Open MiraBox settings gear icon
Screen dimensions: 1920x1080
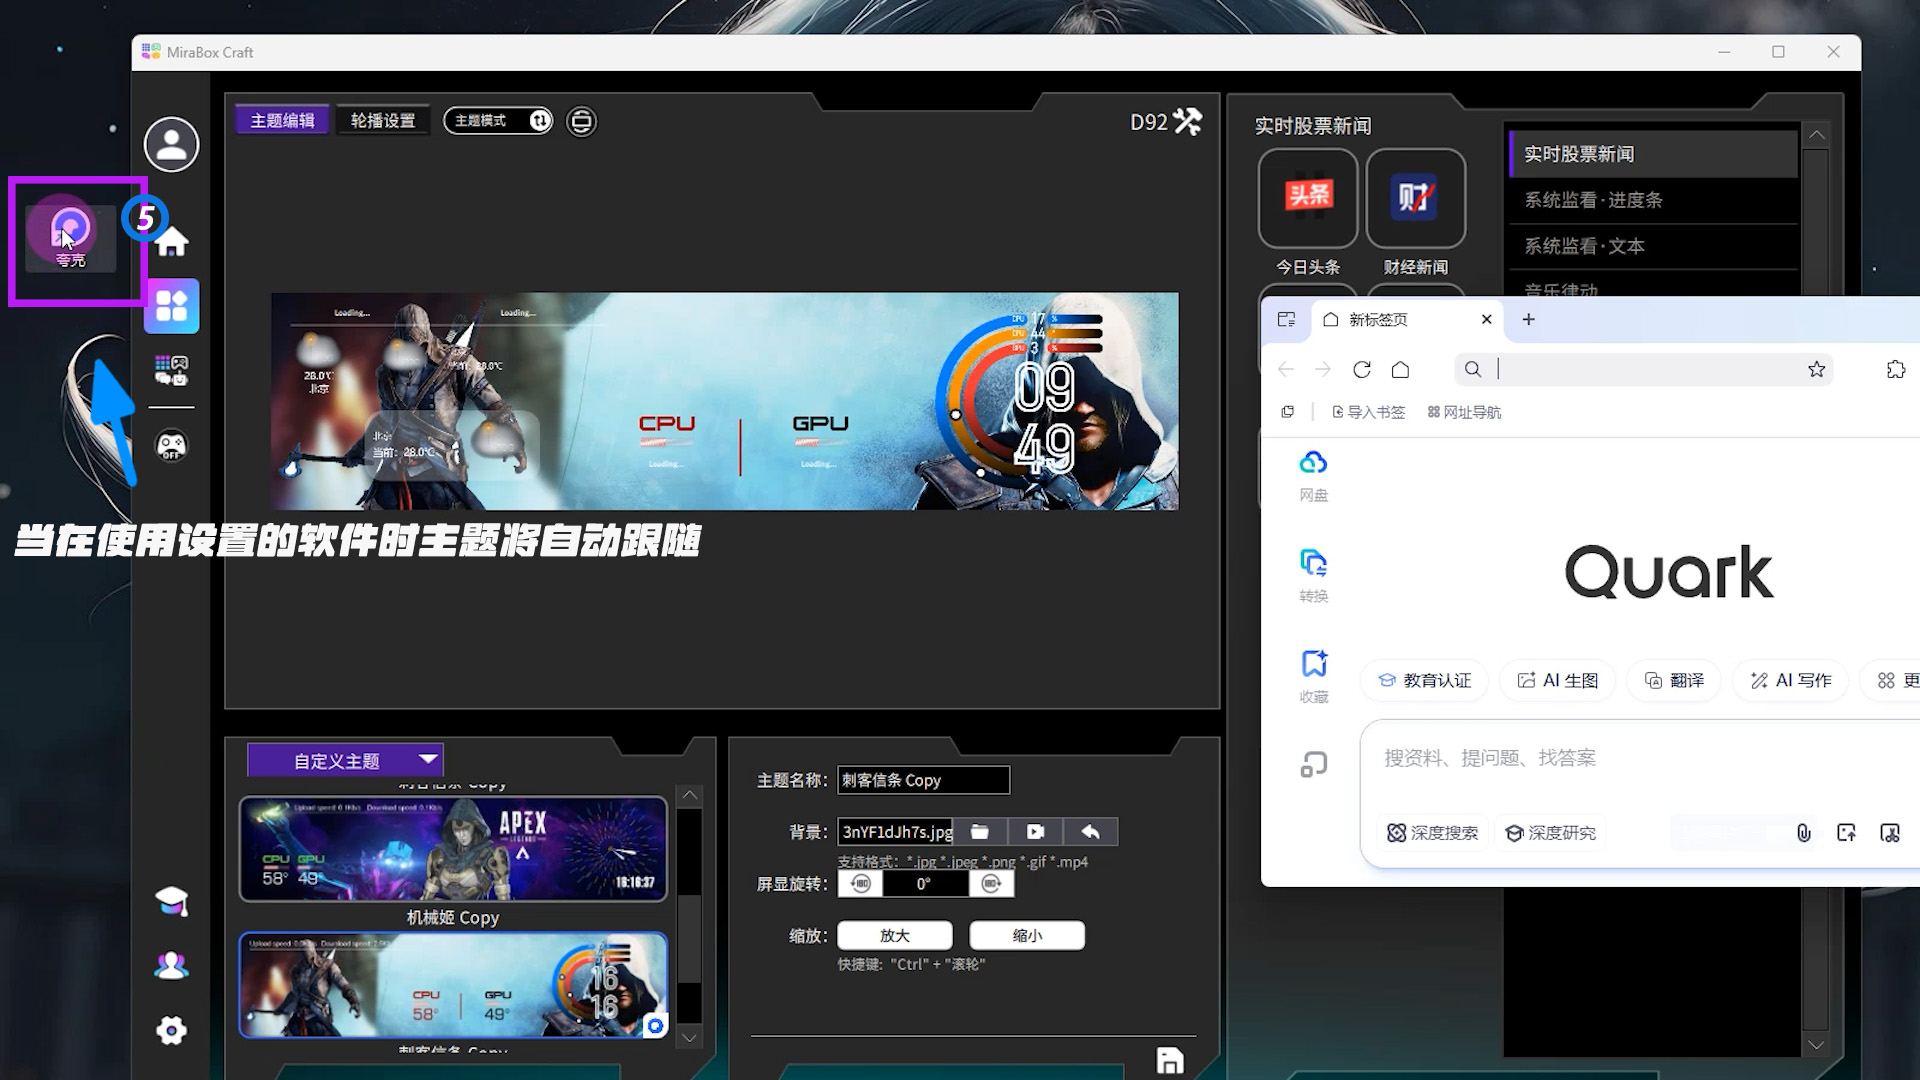(172, 1030)
